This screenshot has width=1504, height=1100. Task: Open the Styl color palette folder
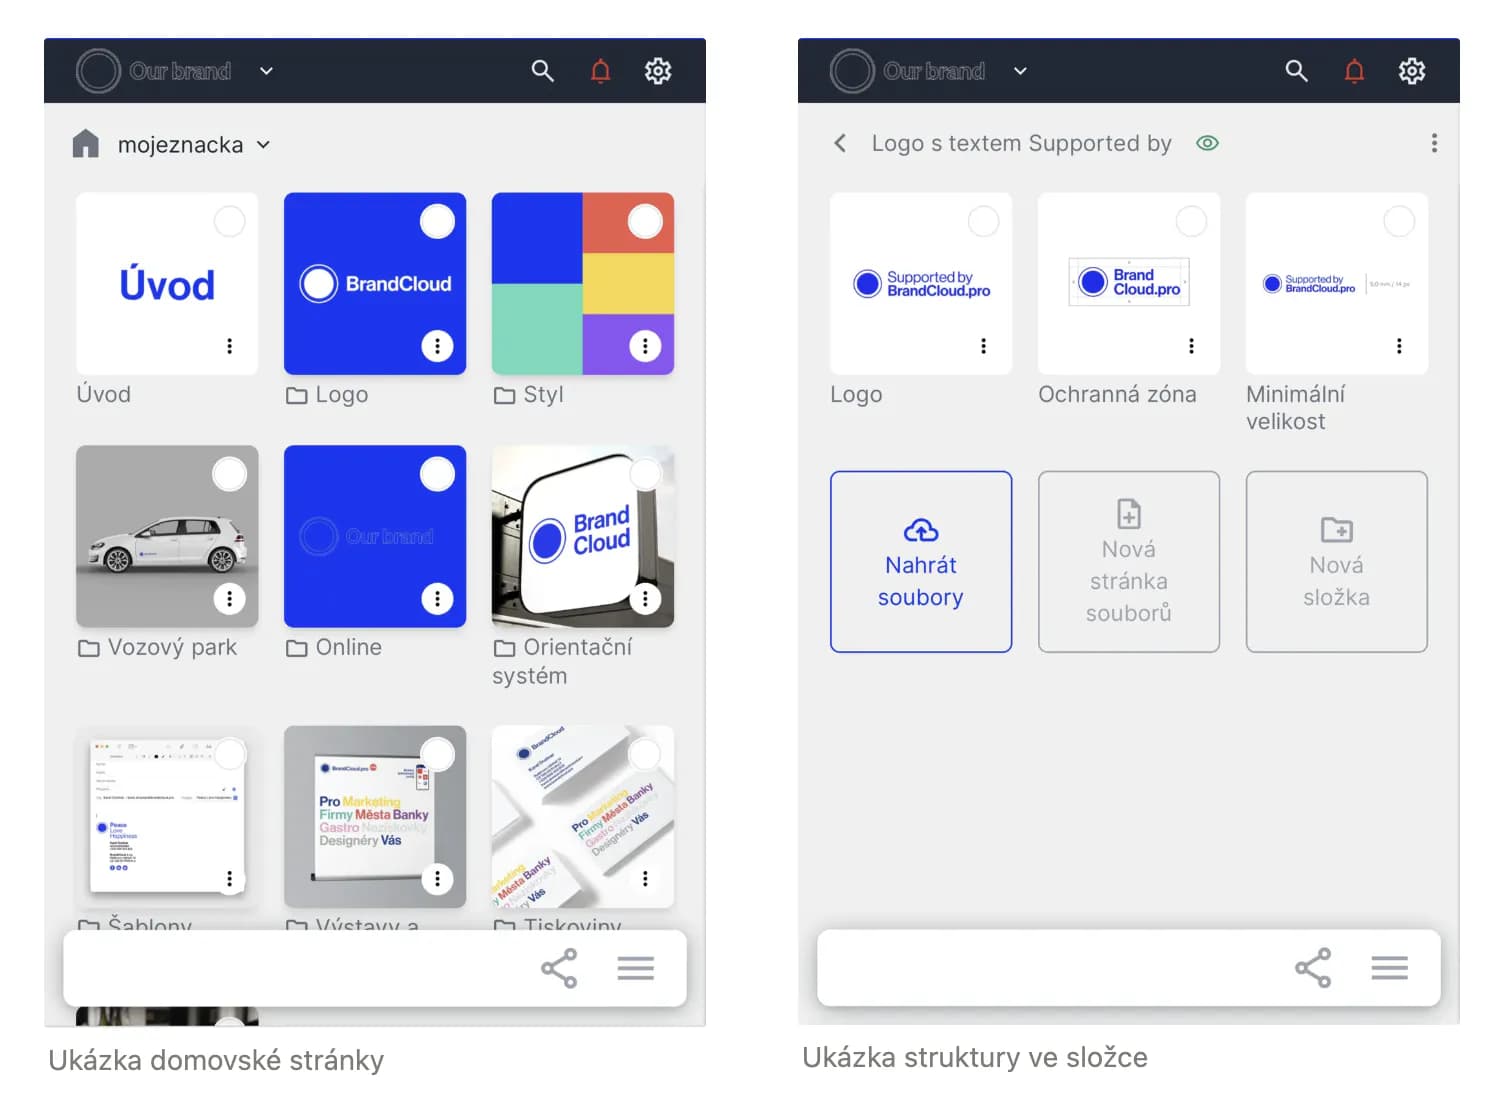[x=582, y=283]
